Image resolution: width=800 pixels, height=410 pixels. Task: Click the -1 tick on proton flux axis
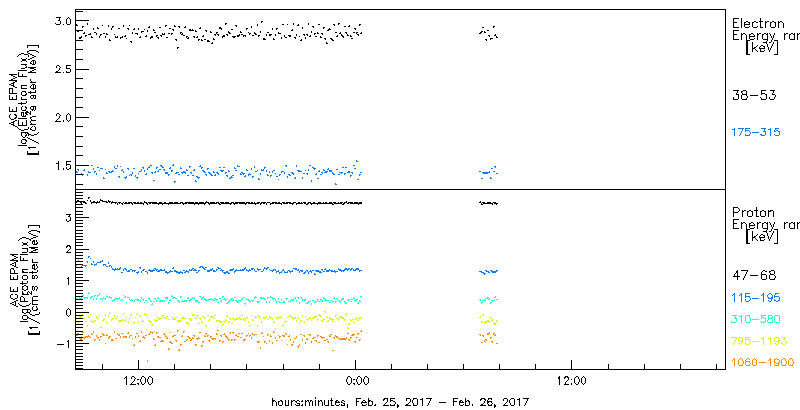(63, 343)
